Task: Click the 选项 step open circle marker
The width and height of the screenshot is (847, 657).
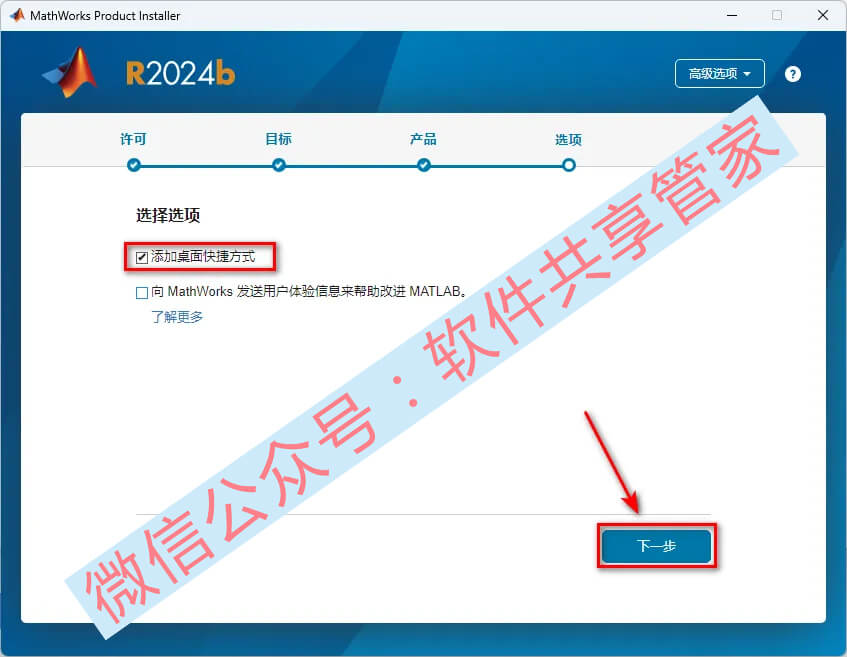Action: coord(569,165)
